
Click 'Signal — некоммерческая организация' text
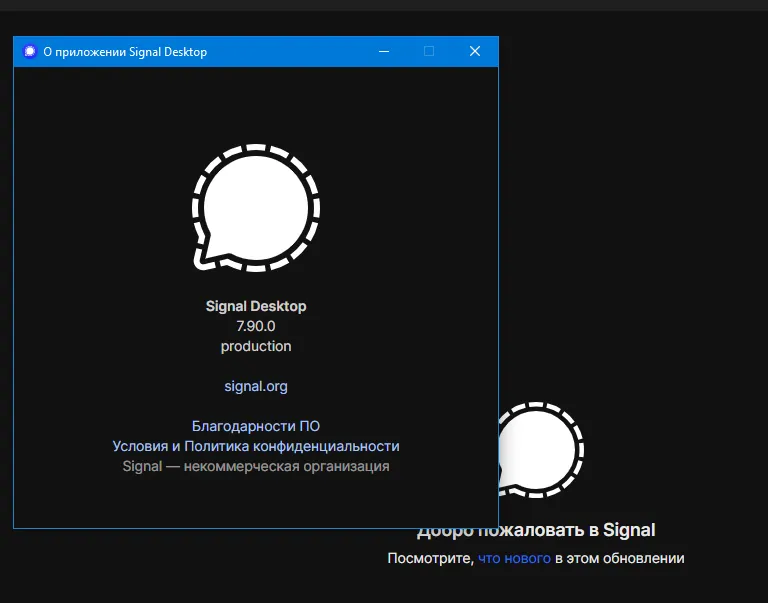point(256,466)
